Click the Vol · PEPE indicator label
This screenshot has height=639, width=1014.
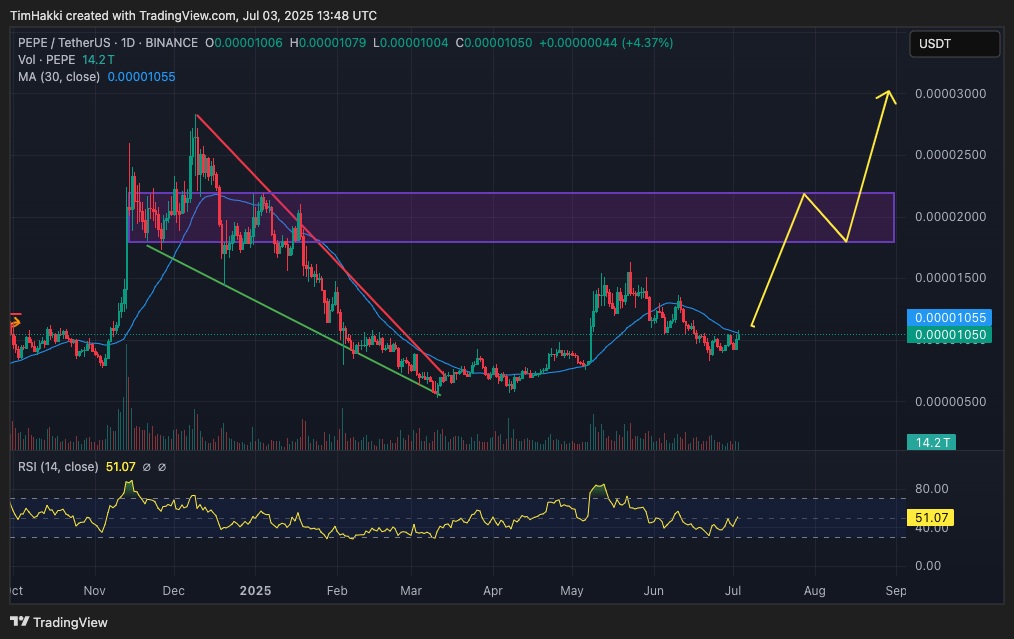[x=47, y=60]
